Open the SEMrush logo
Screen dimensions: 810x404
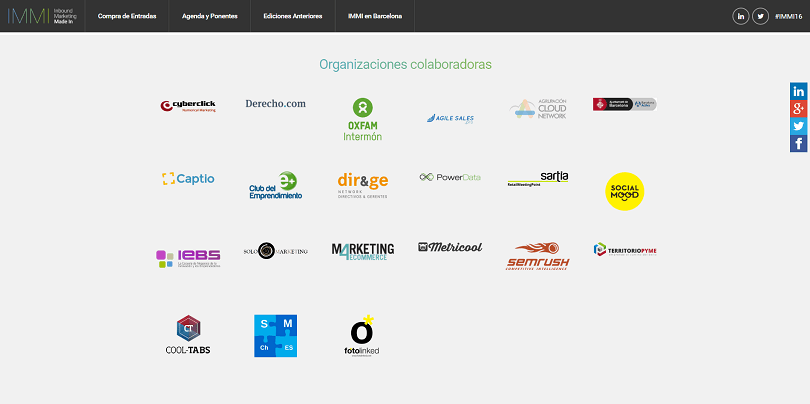click(x=538, y=256)
